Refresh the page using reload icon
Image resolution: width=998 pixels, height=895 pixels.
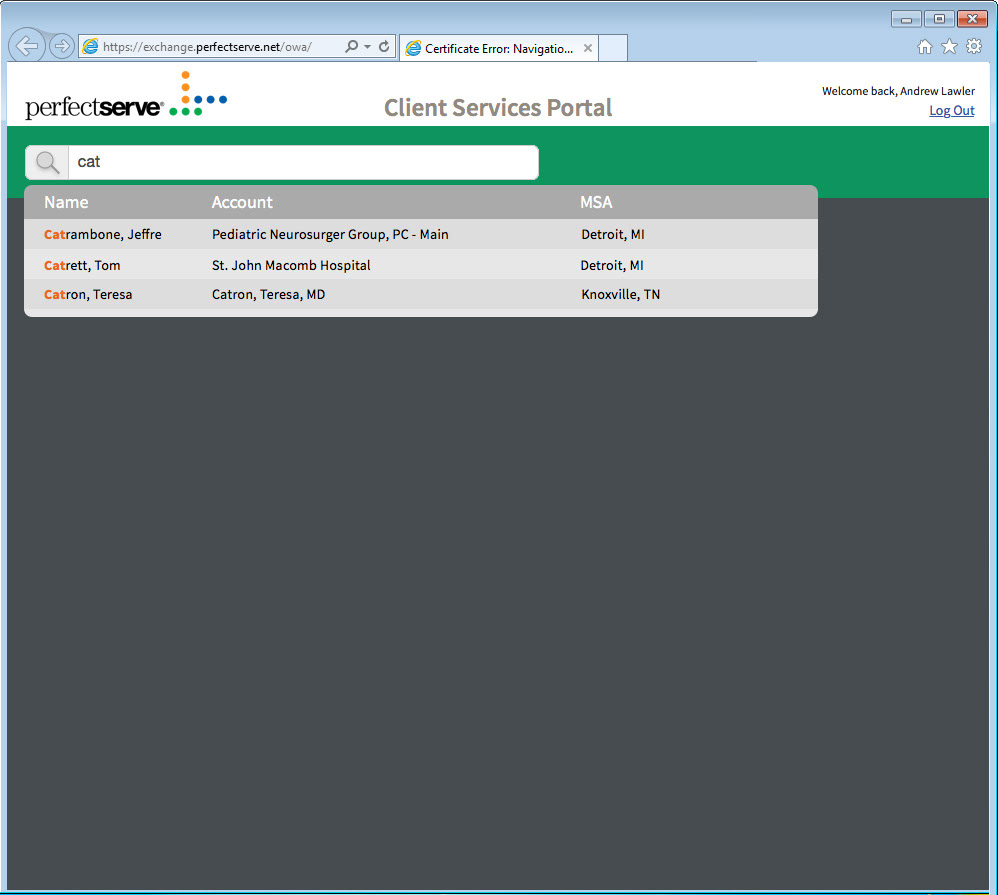tap(384, 46)
